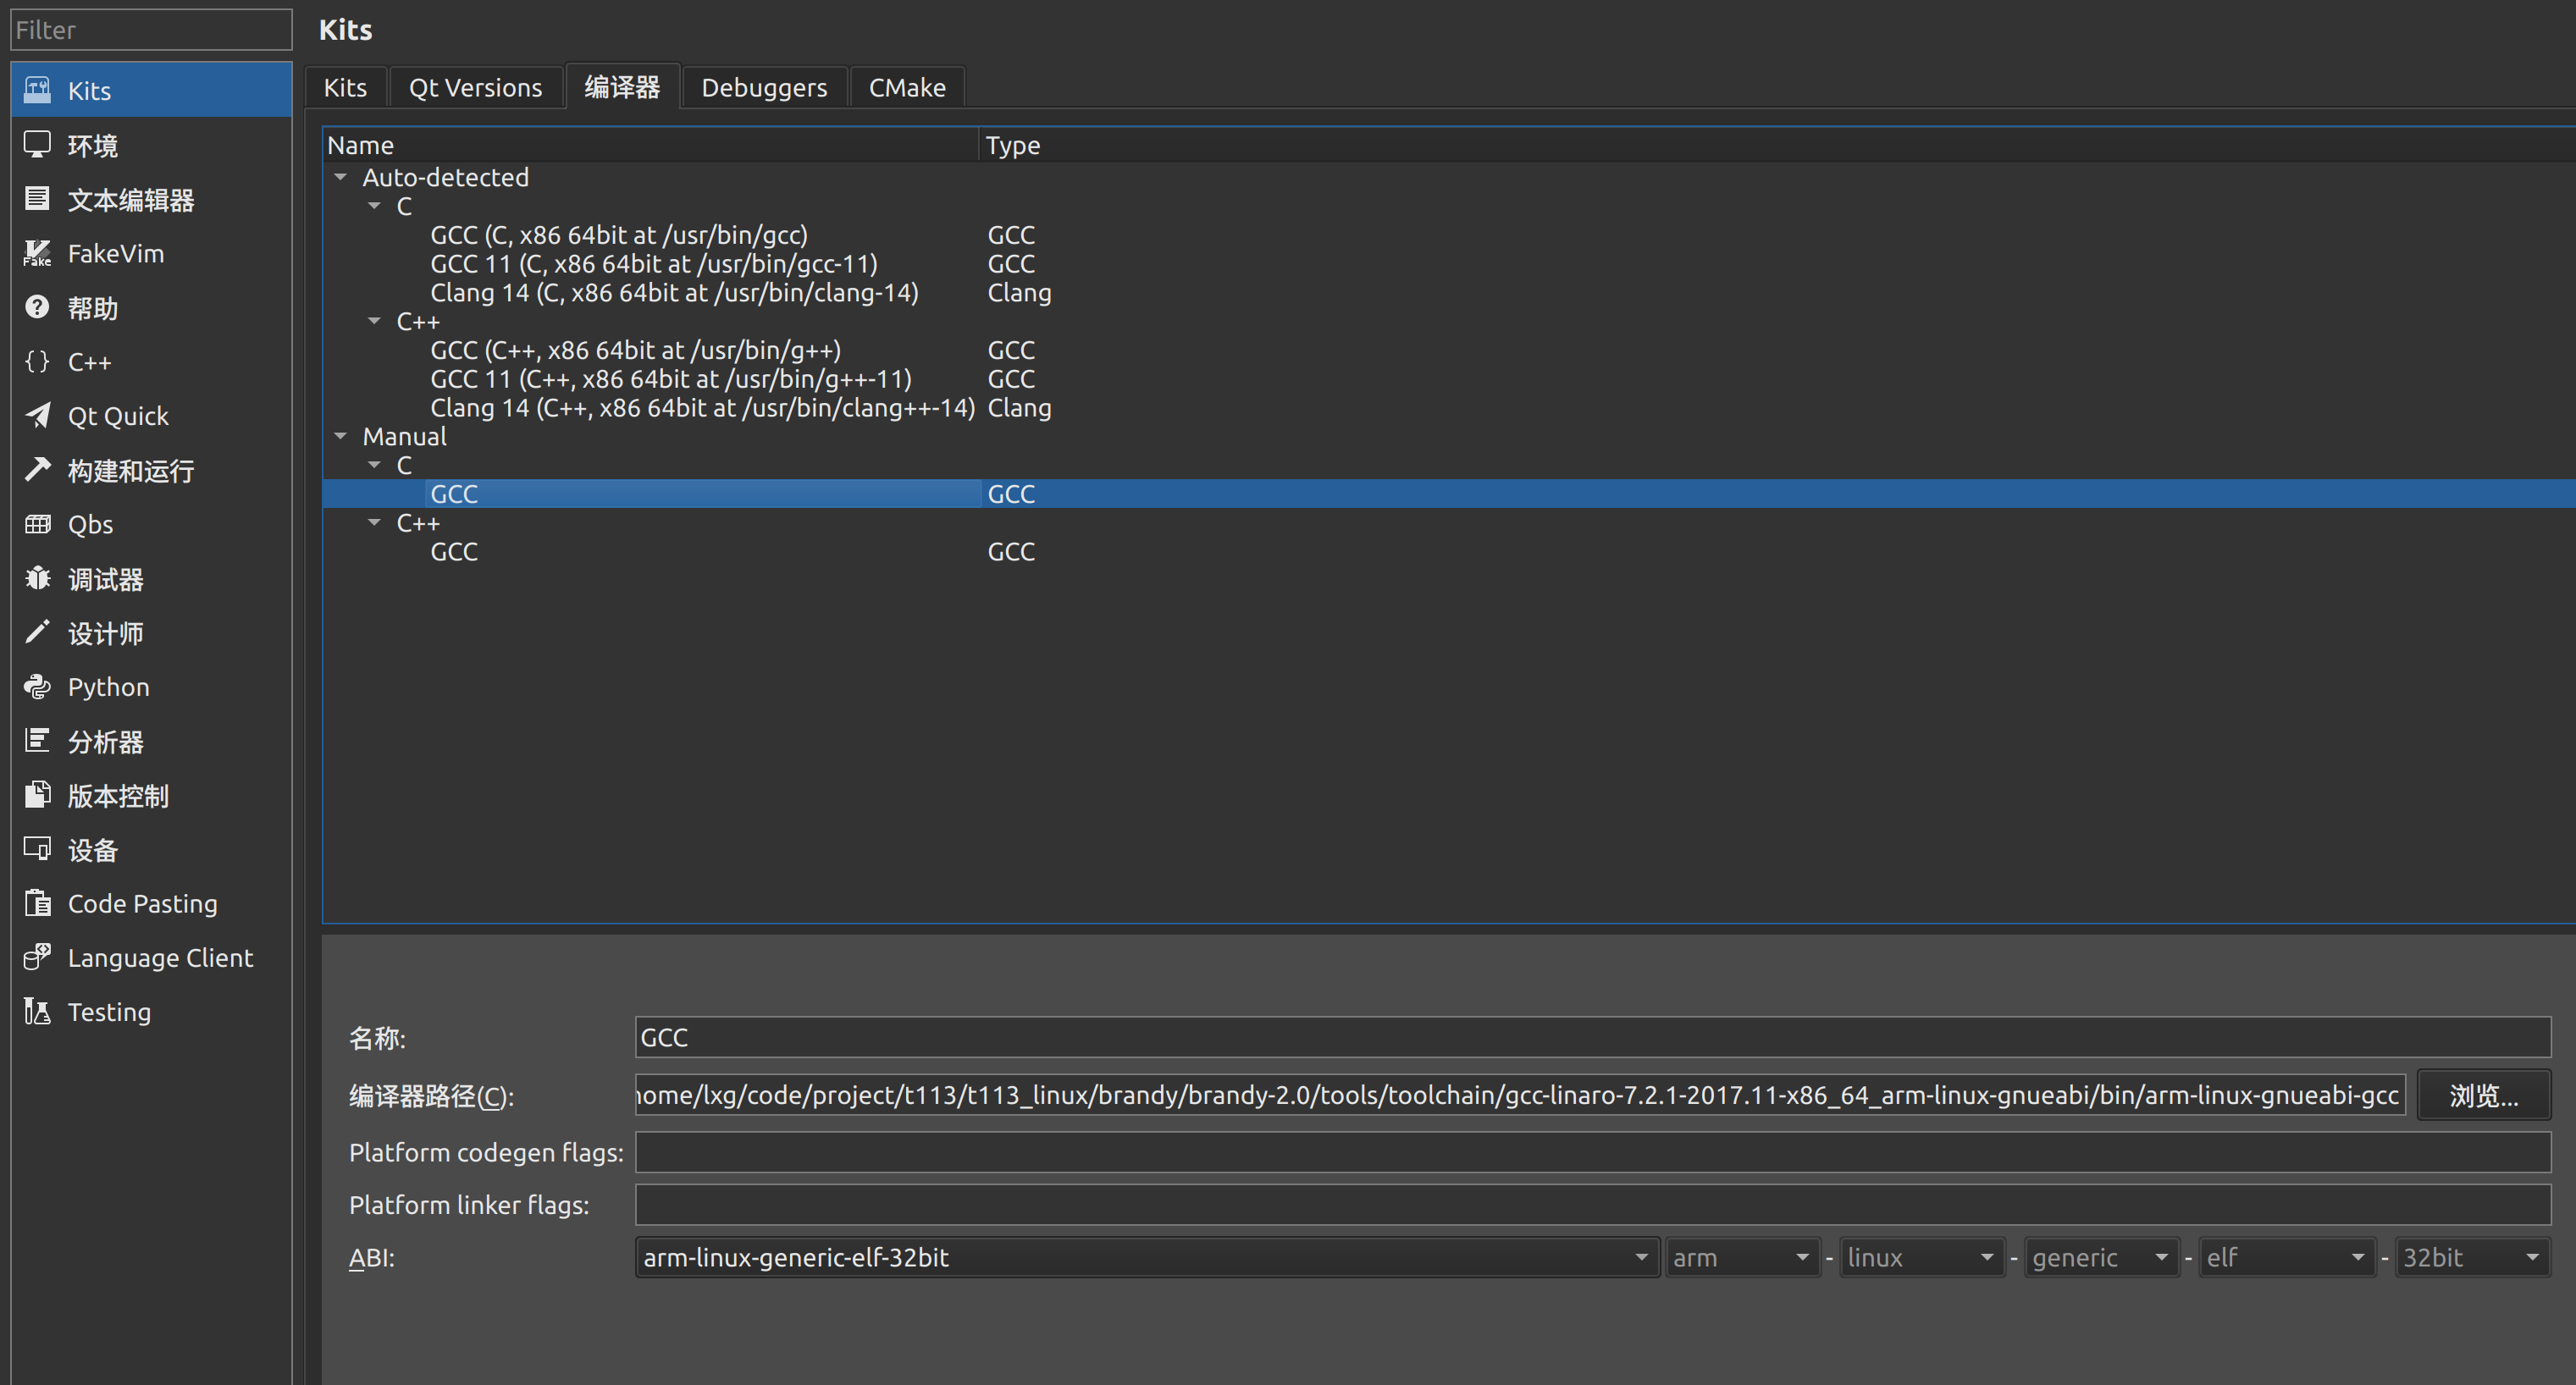Viewport: 2576px width, 1385px height.
Task: Collapse the C group under Manual
Action: tap(375, 465)
